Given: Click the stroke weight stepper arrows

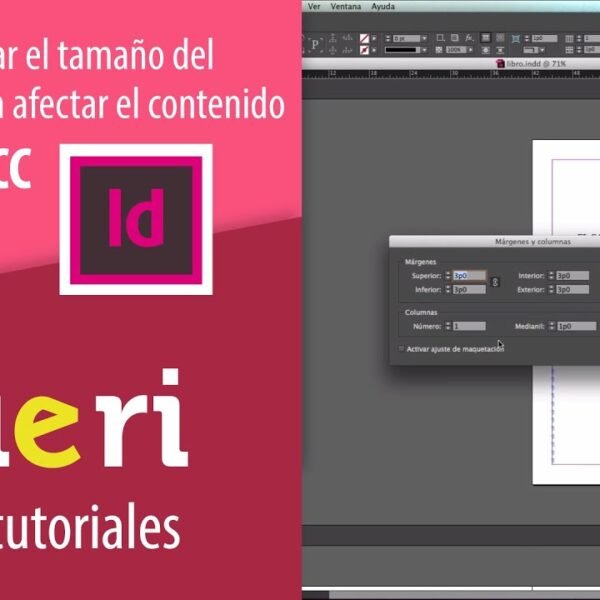Looking at the screenshot, I should pyautogui.click(x=388, y=38).
